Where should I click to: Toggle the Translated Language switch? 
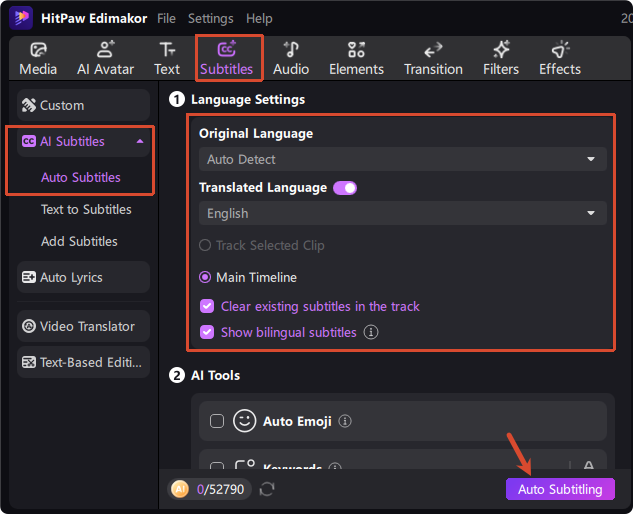pyautogui.click(x=345, y=188)
